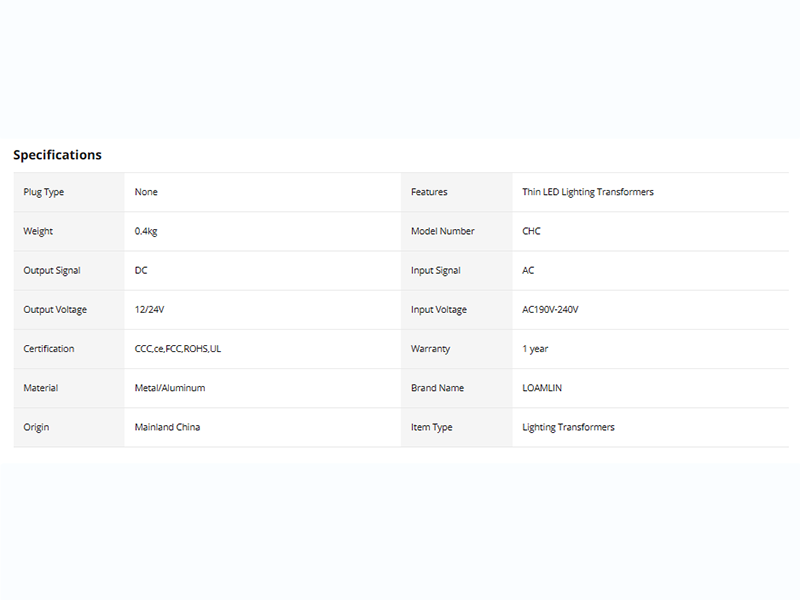Select the Item Type label
Screen dimensions: 800x600
tap(432, 428)
